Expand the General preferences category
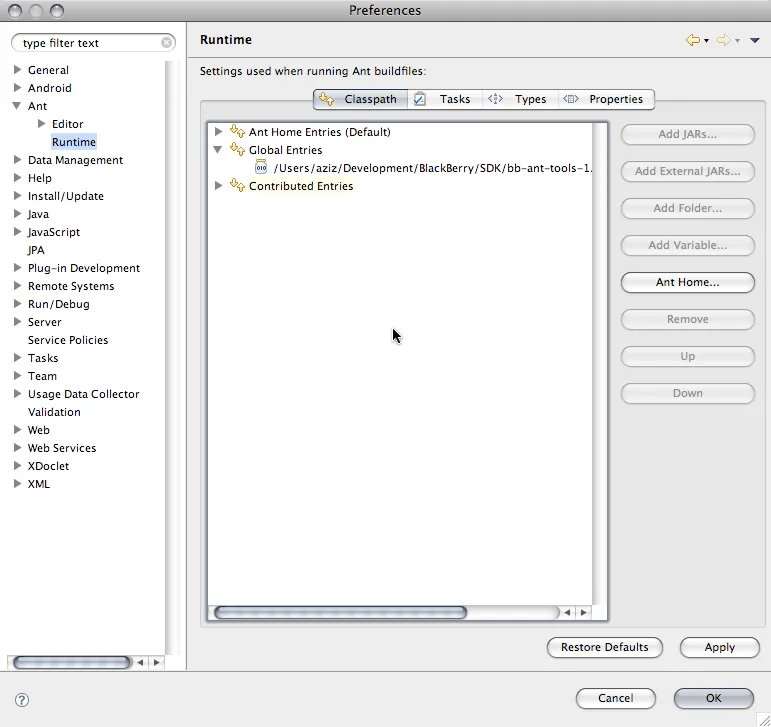This screenshot has height=727, width=771. (x=17, y=69)
